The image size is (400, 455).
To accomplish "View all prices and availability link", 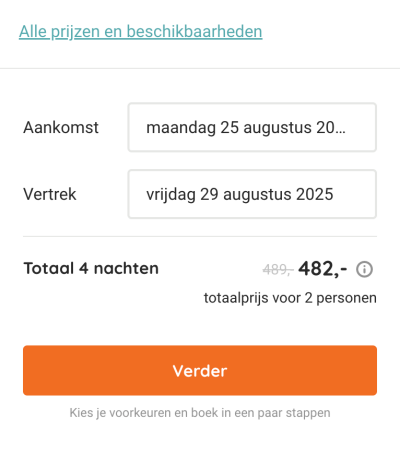I will [x=140, y=32].
